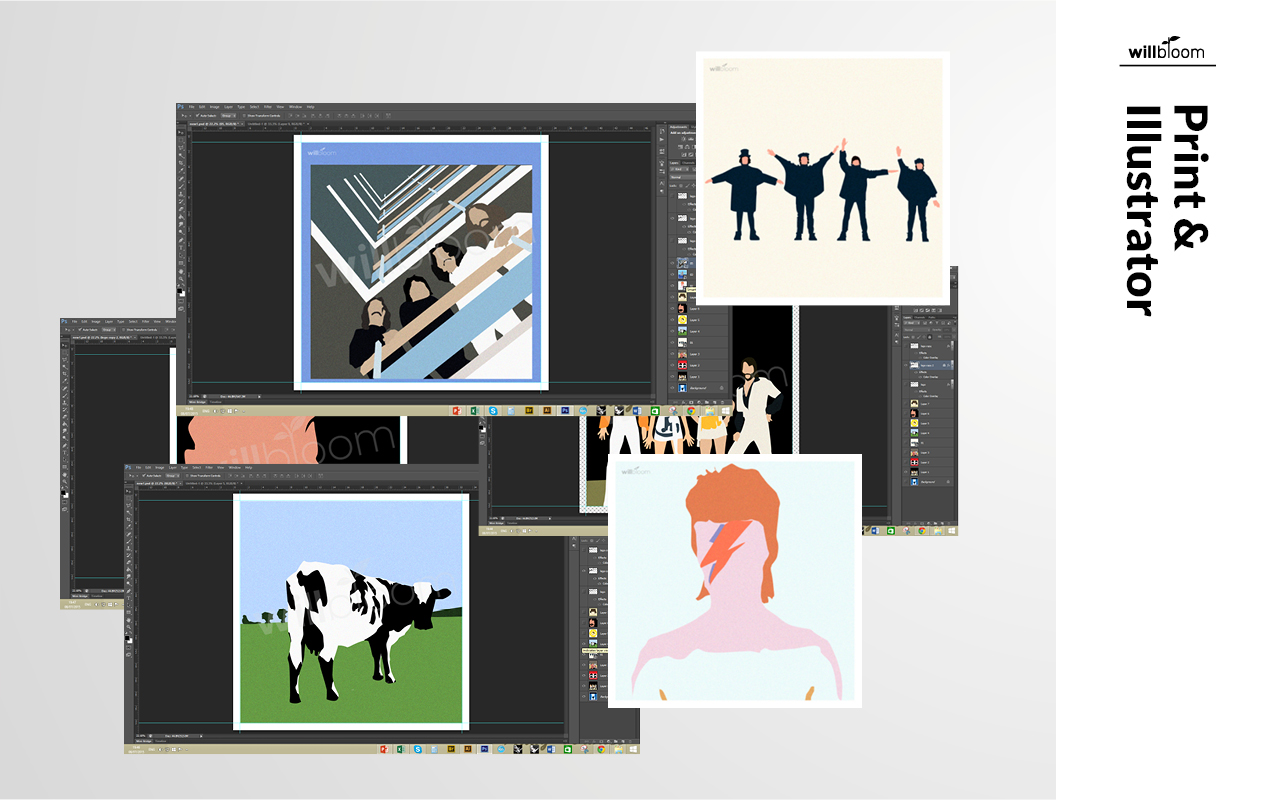This screenshot has height=800, width=1280.
Task: Open Mini Bridge tab in cow window
Action: click(x=144, y=741)
